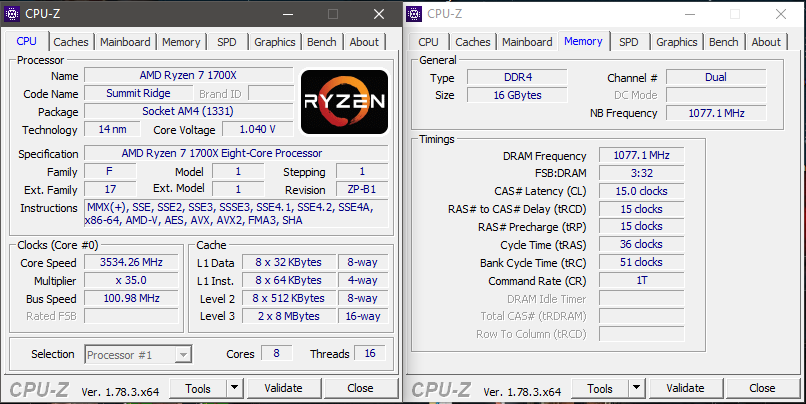
Task: Click the Tools button in left window
Action: click(x=198, y=388)
